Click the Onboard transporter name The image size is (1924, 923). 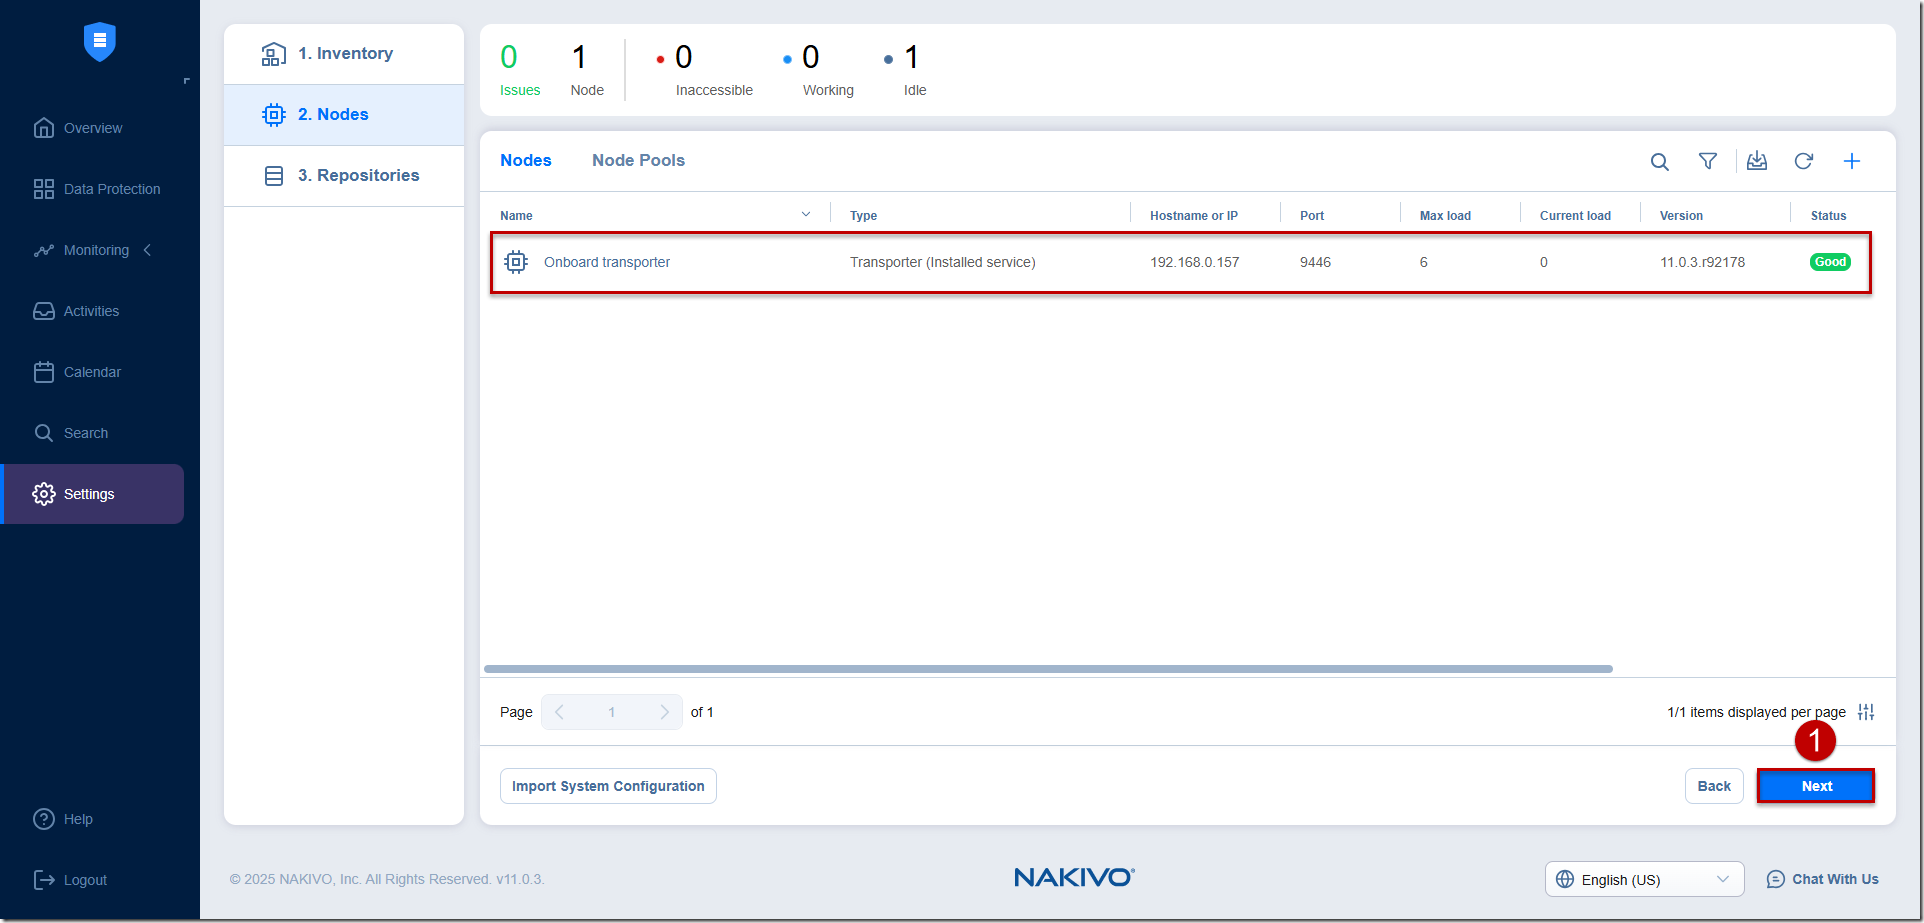[607, 262]
